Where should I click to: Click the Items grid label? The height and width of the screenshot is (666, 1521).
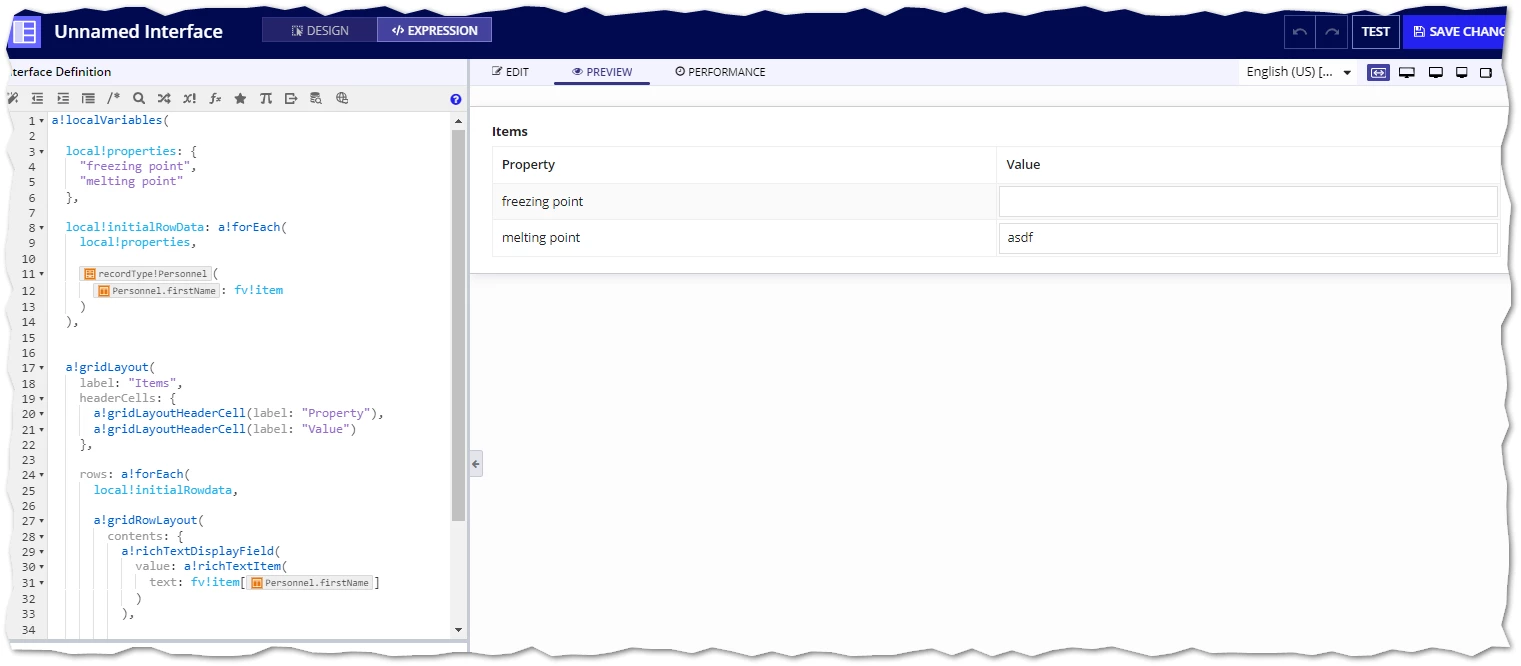tap(510, 131)
